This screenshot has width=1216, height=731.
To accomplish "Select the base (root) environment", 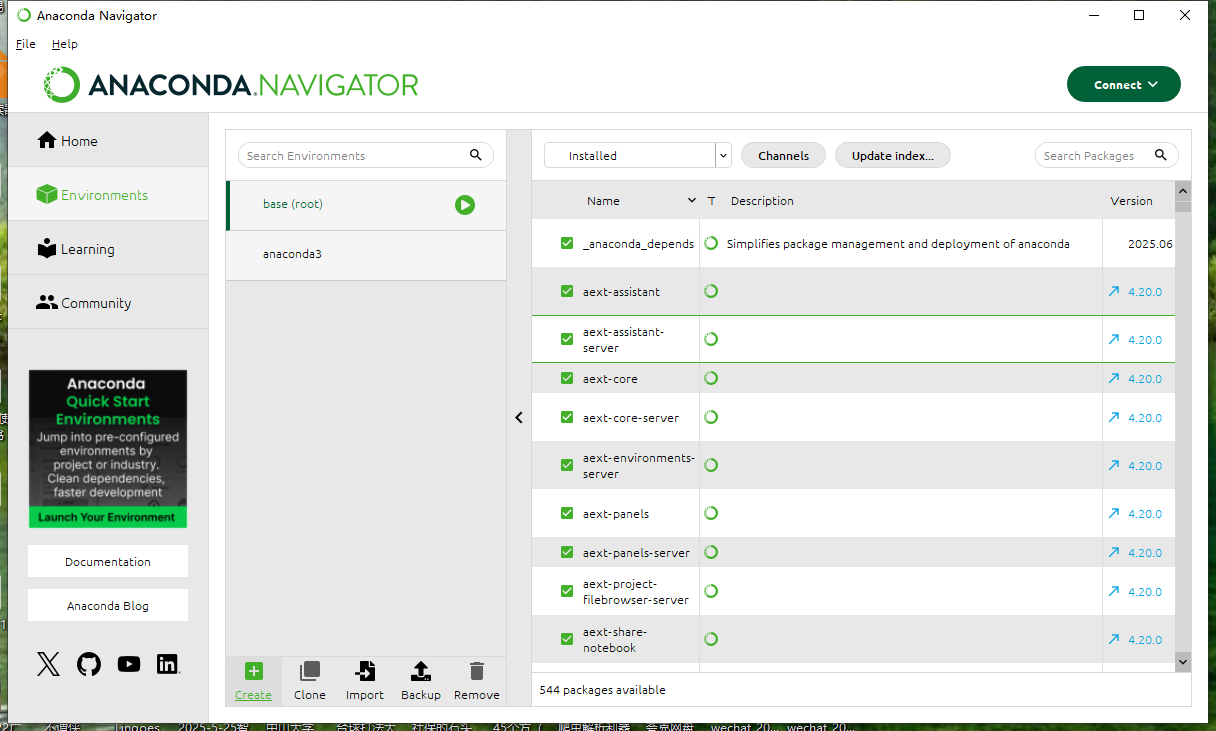I will point(366,205).
